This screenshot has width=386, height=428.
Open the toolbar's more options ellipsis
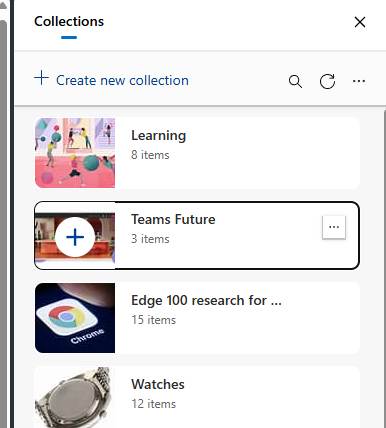[359, 81]
